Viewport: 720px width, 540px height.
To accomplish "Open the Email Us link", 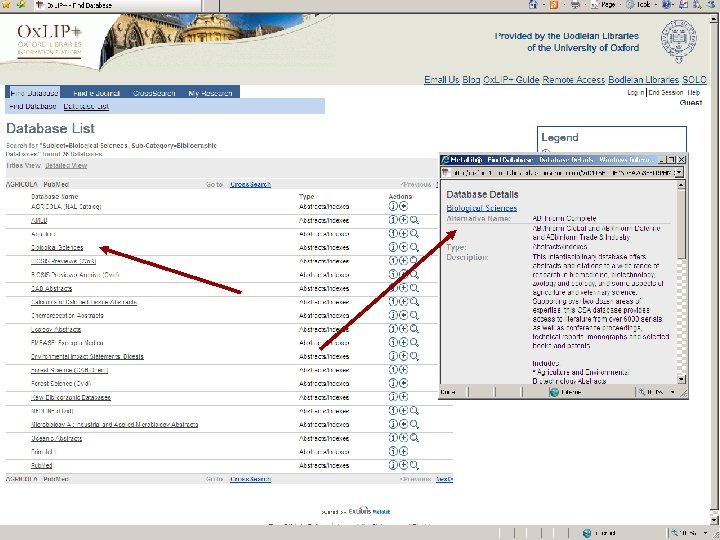I will (441, 79).
